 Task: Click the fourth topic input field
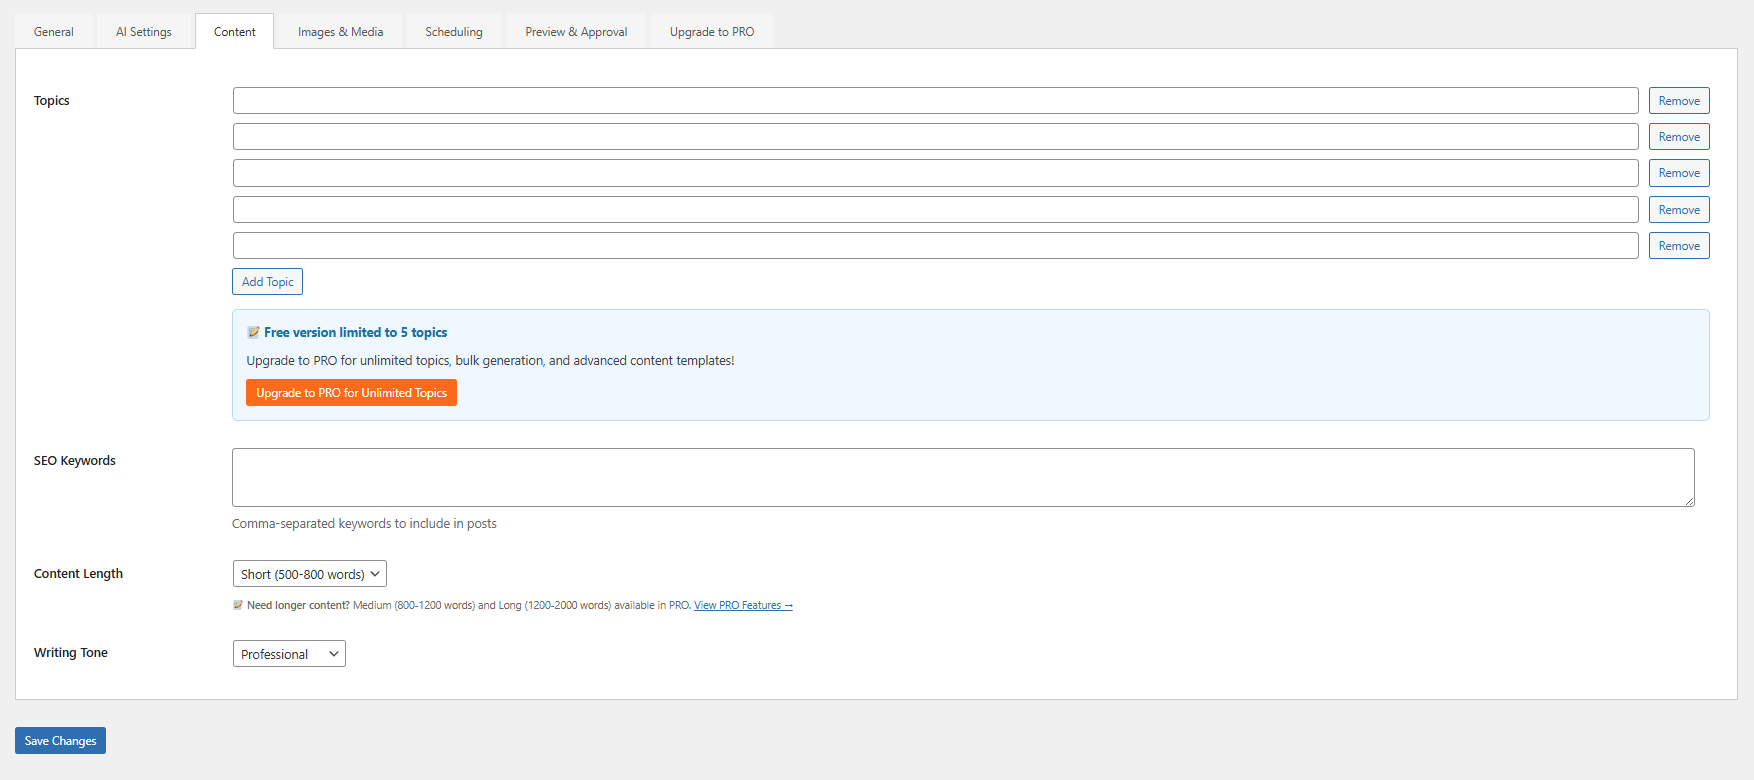pos(935,210)
